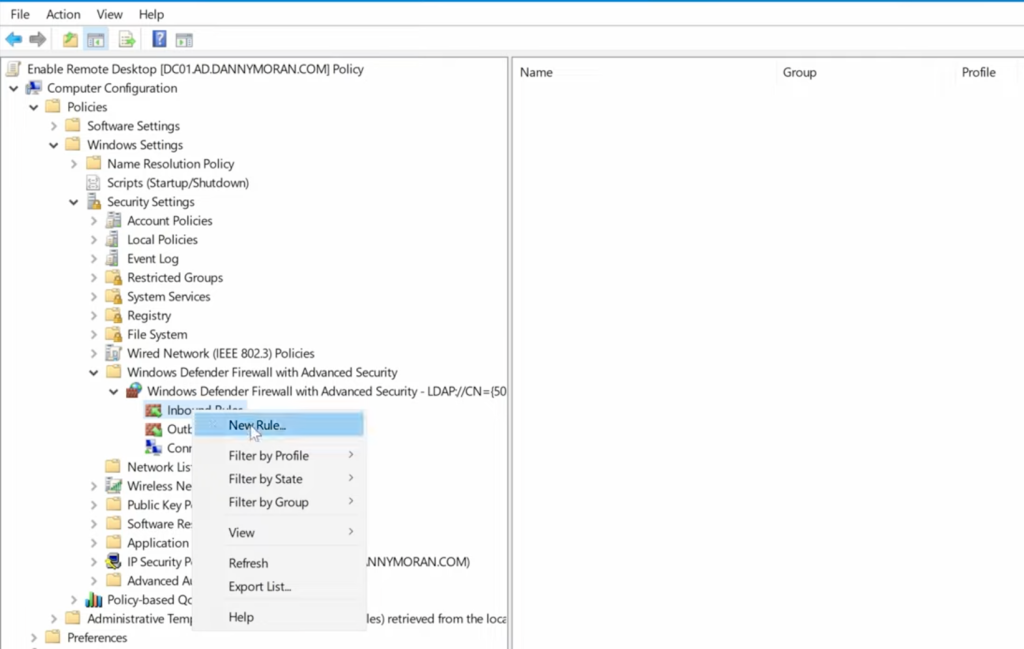Open the Action menu

point(62,14)
